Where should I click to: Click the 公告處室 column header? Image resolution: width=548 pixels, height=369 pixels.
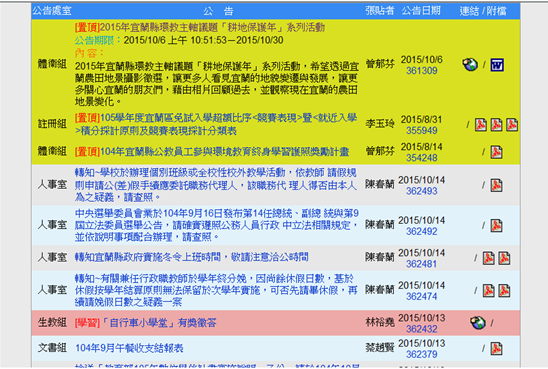(52, 11)
